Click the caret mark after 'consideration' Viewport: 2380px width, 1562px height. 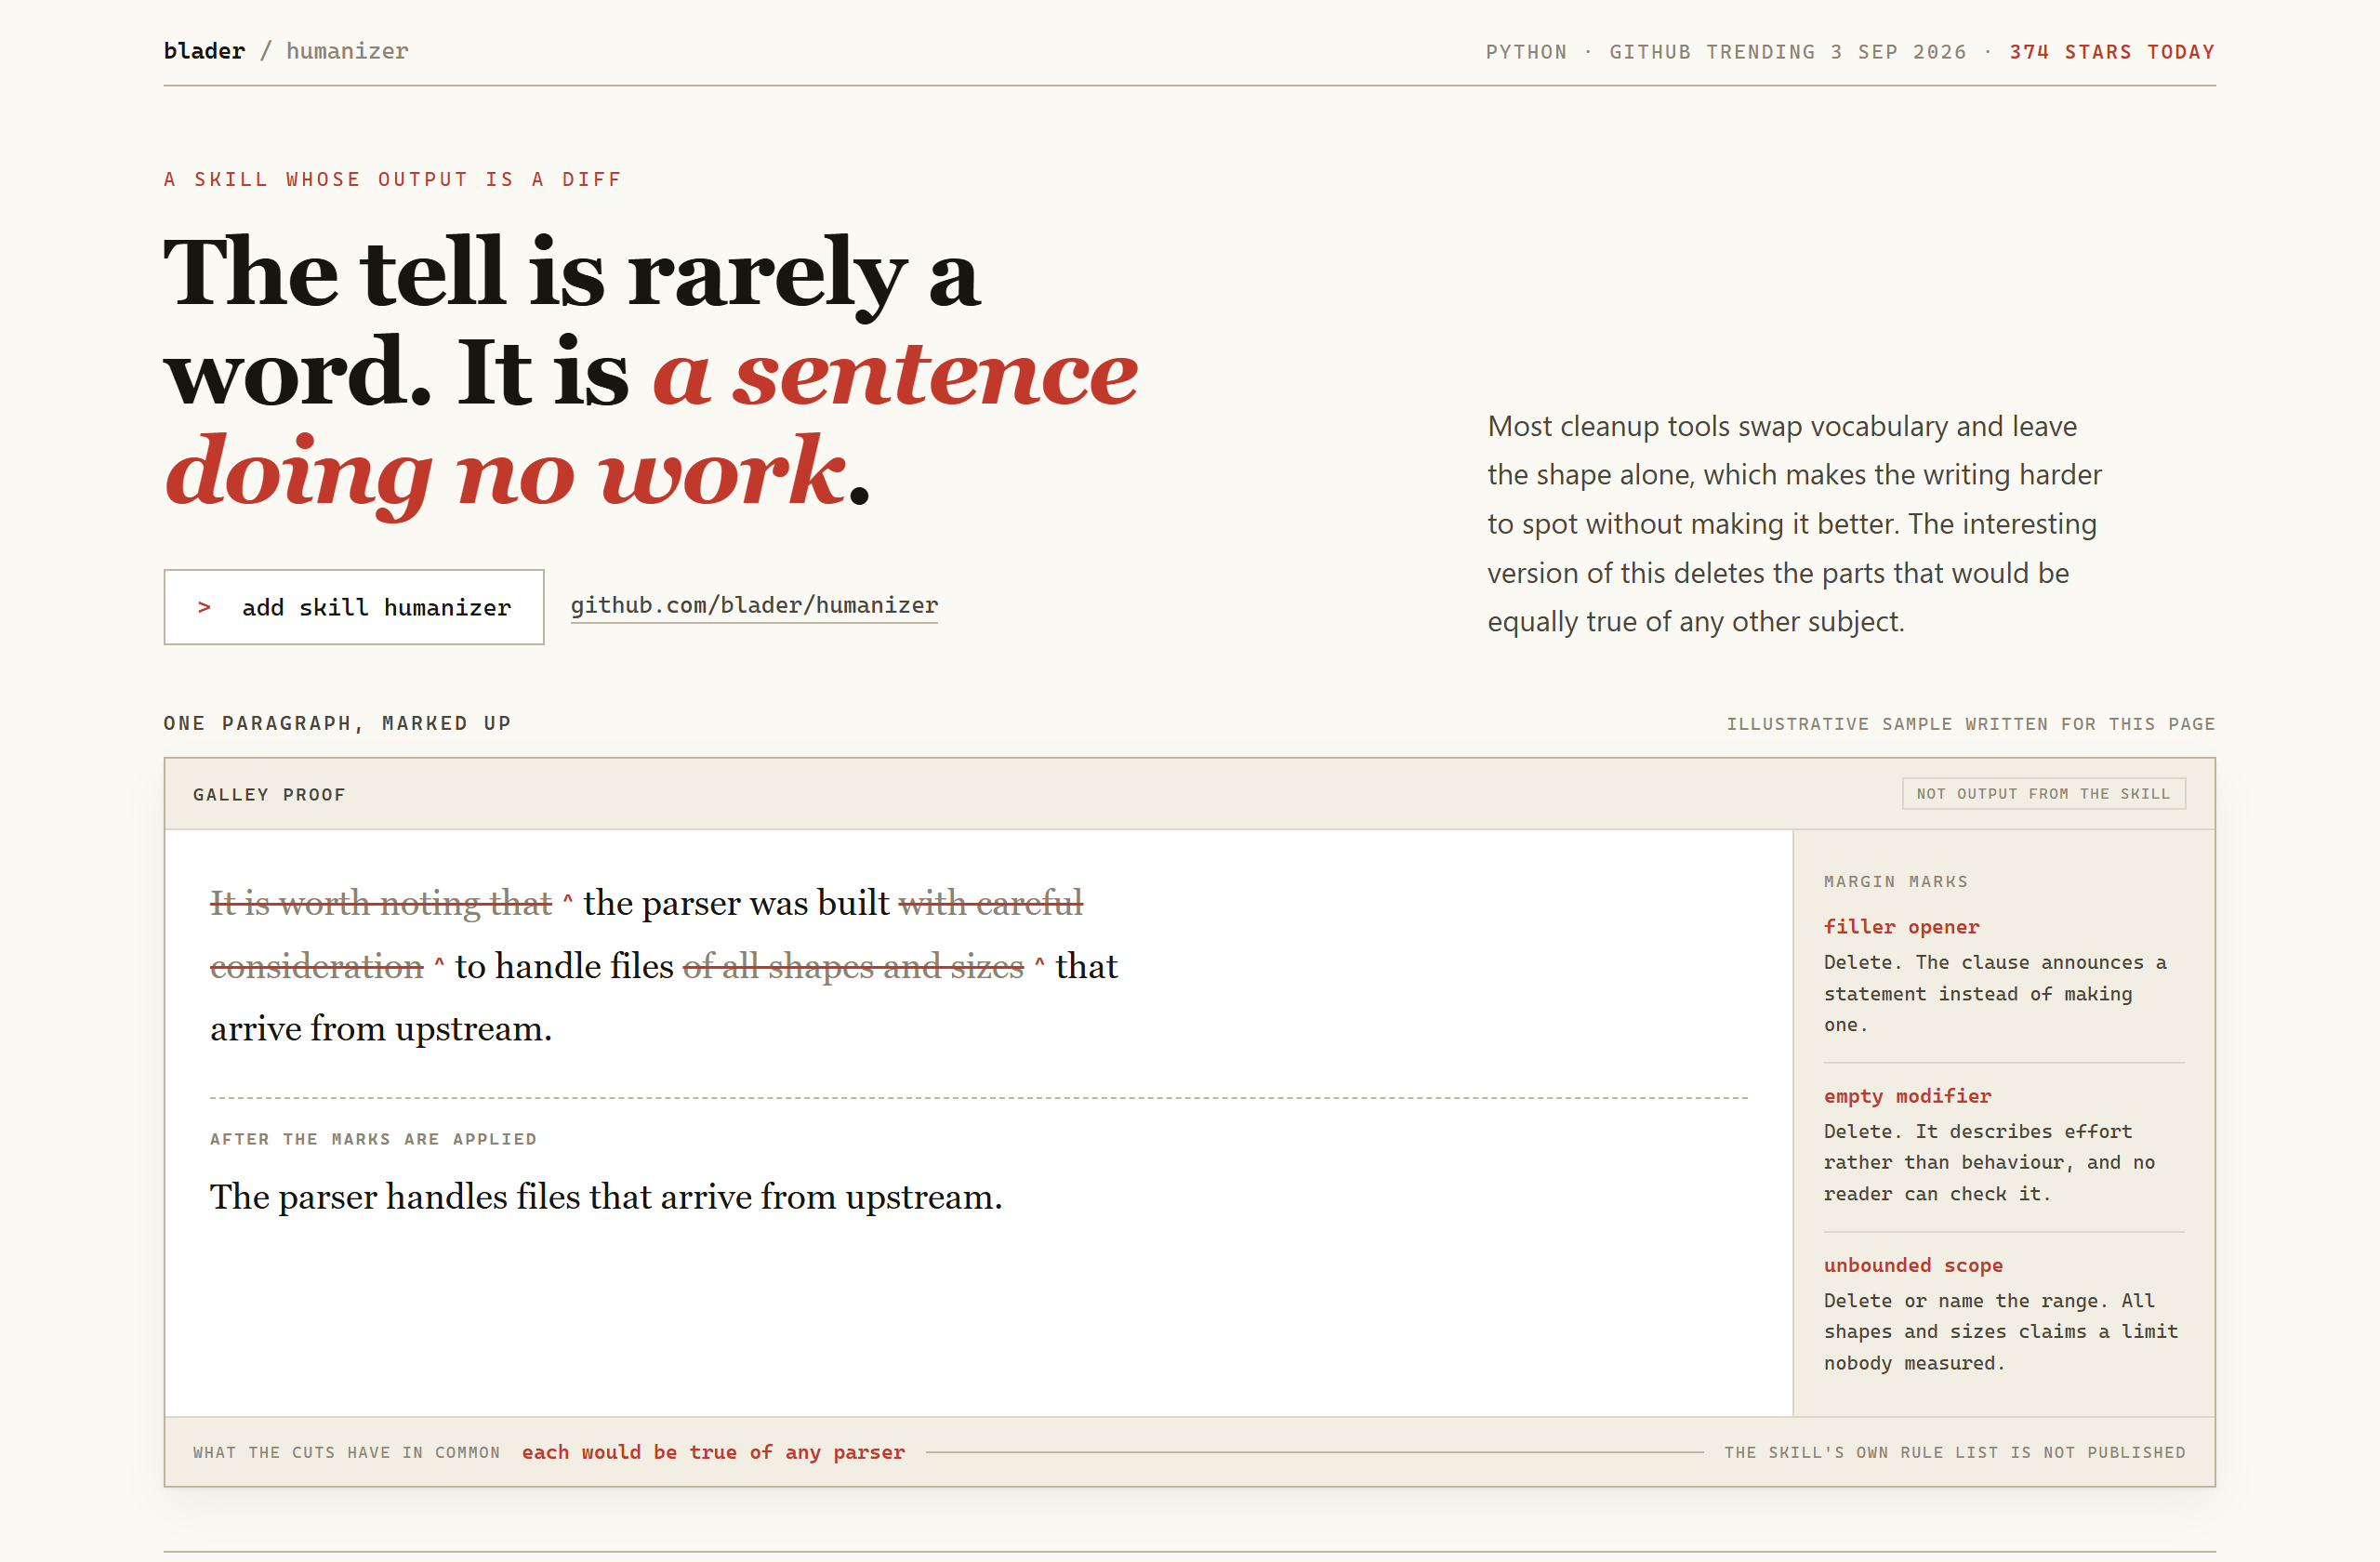pyautogui.click(x=439, y=962)
